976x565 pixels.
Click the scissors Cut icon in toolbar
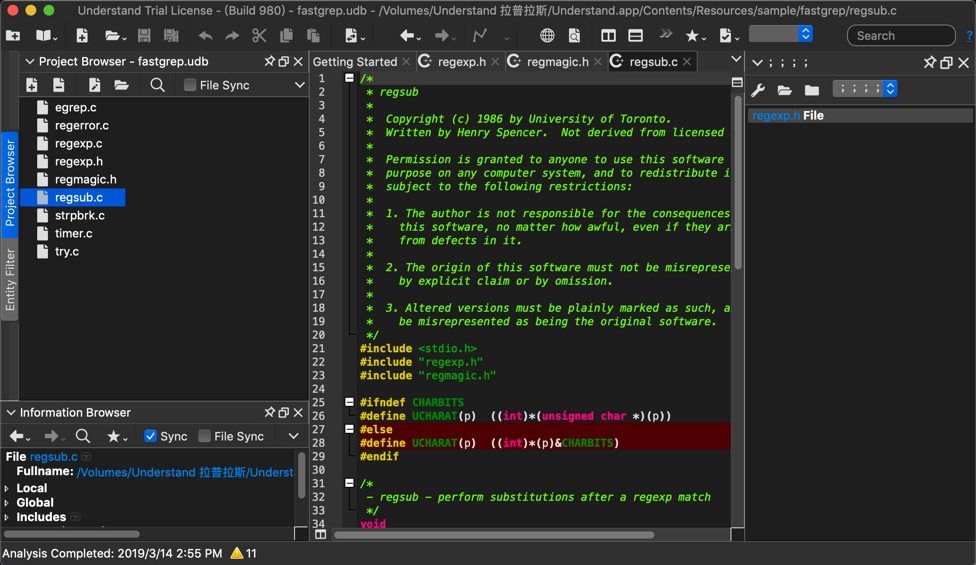point(259,36)
